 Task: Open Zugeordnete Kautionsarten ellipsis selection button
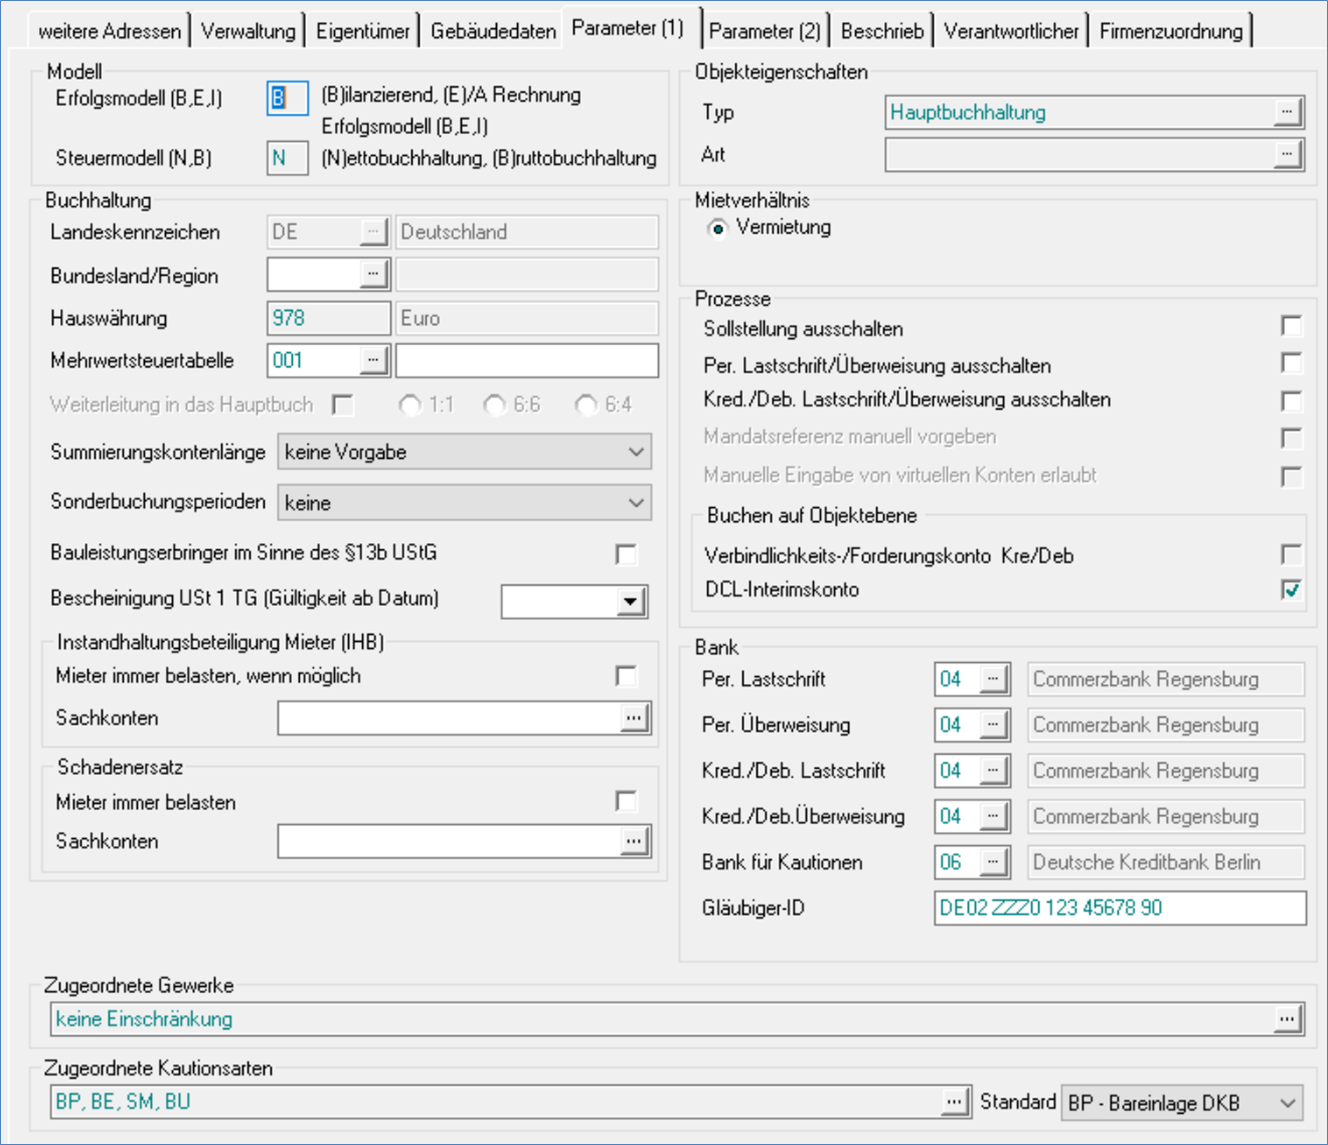955,1102
